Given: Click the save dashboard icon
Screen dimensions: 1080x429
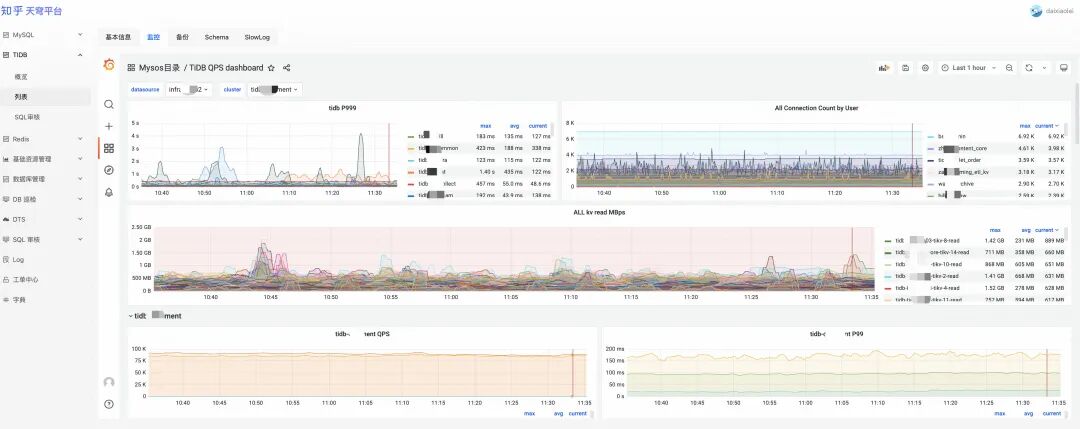Looking at the screenshot, I should pyautogui.click(x=906, y=68).
